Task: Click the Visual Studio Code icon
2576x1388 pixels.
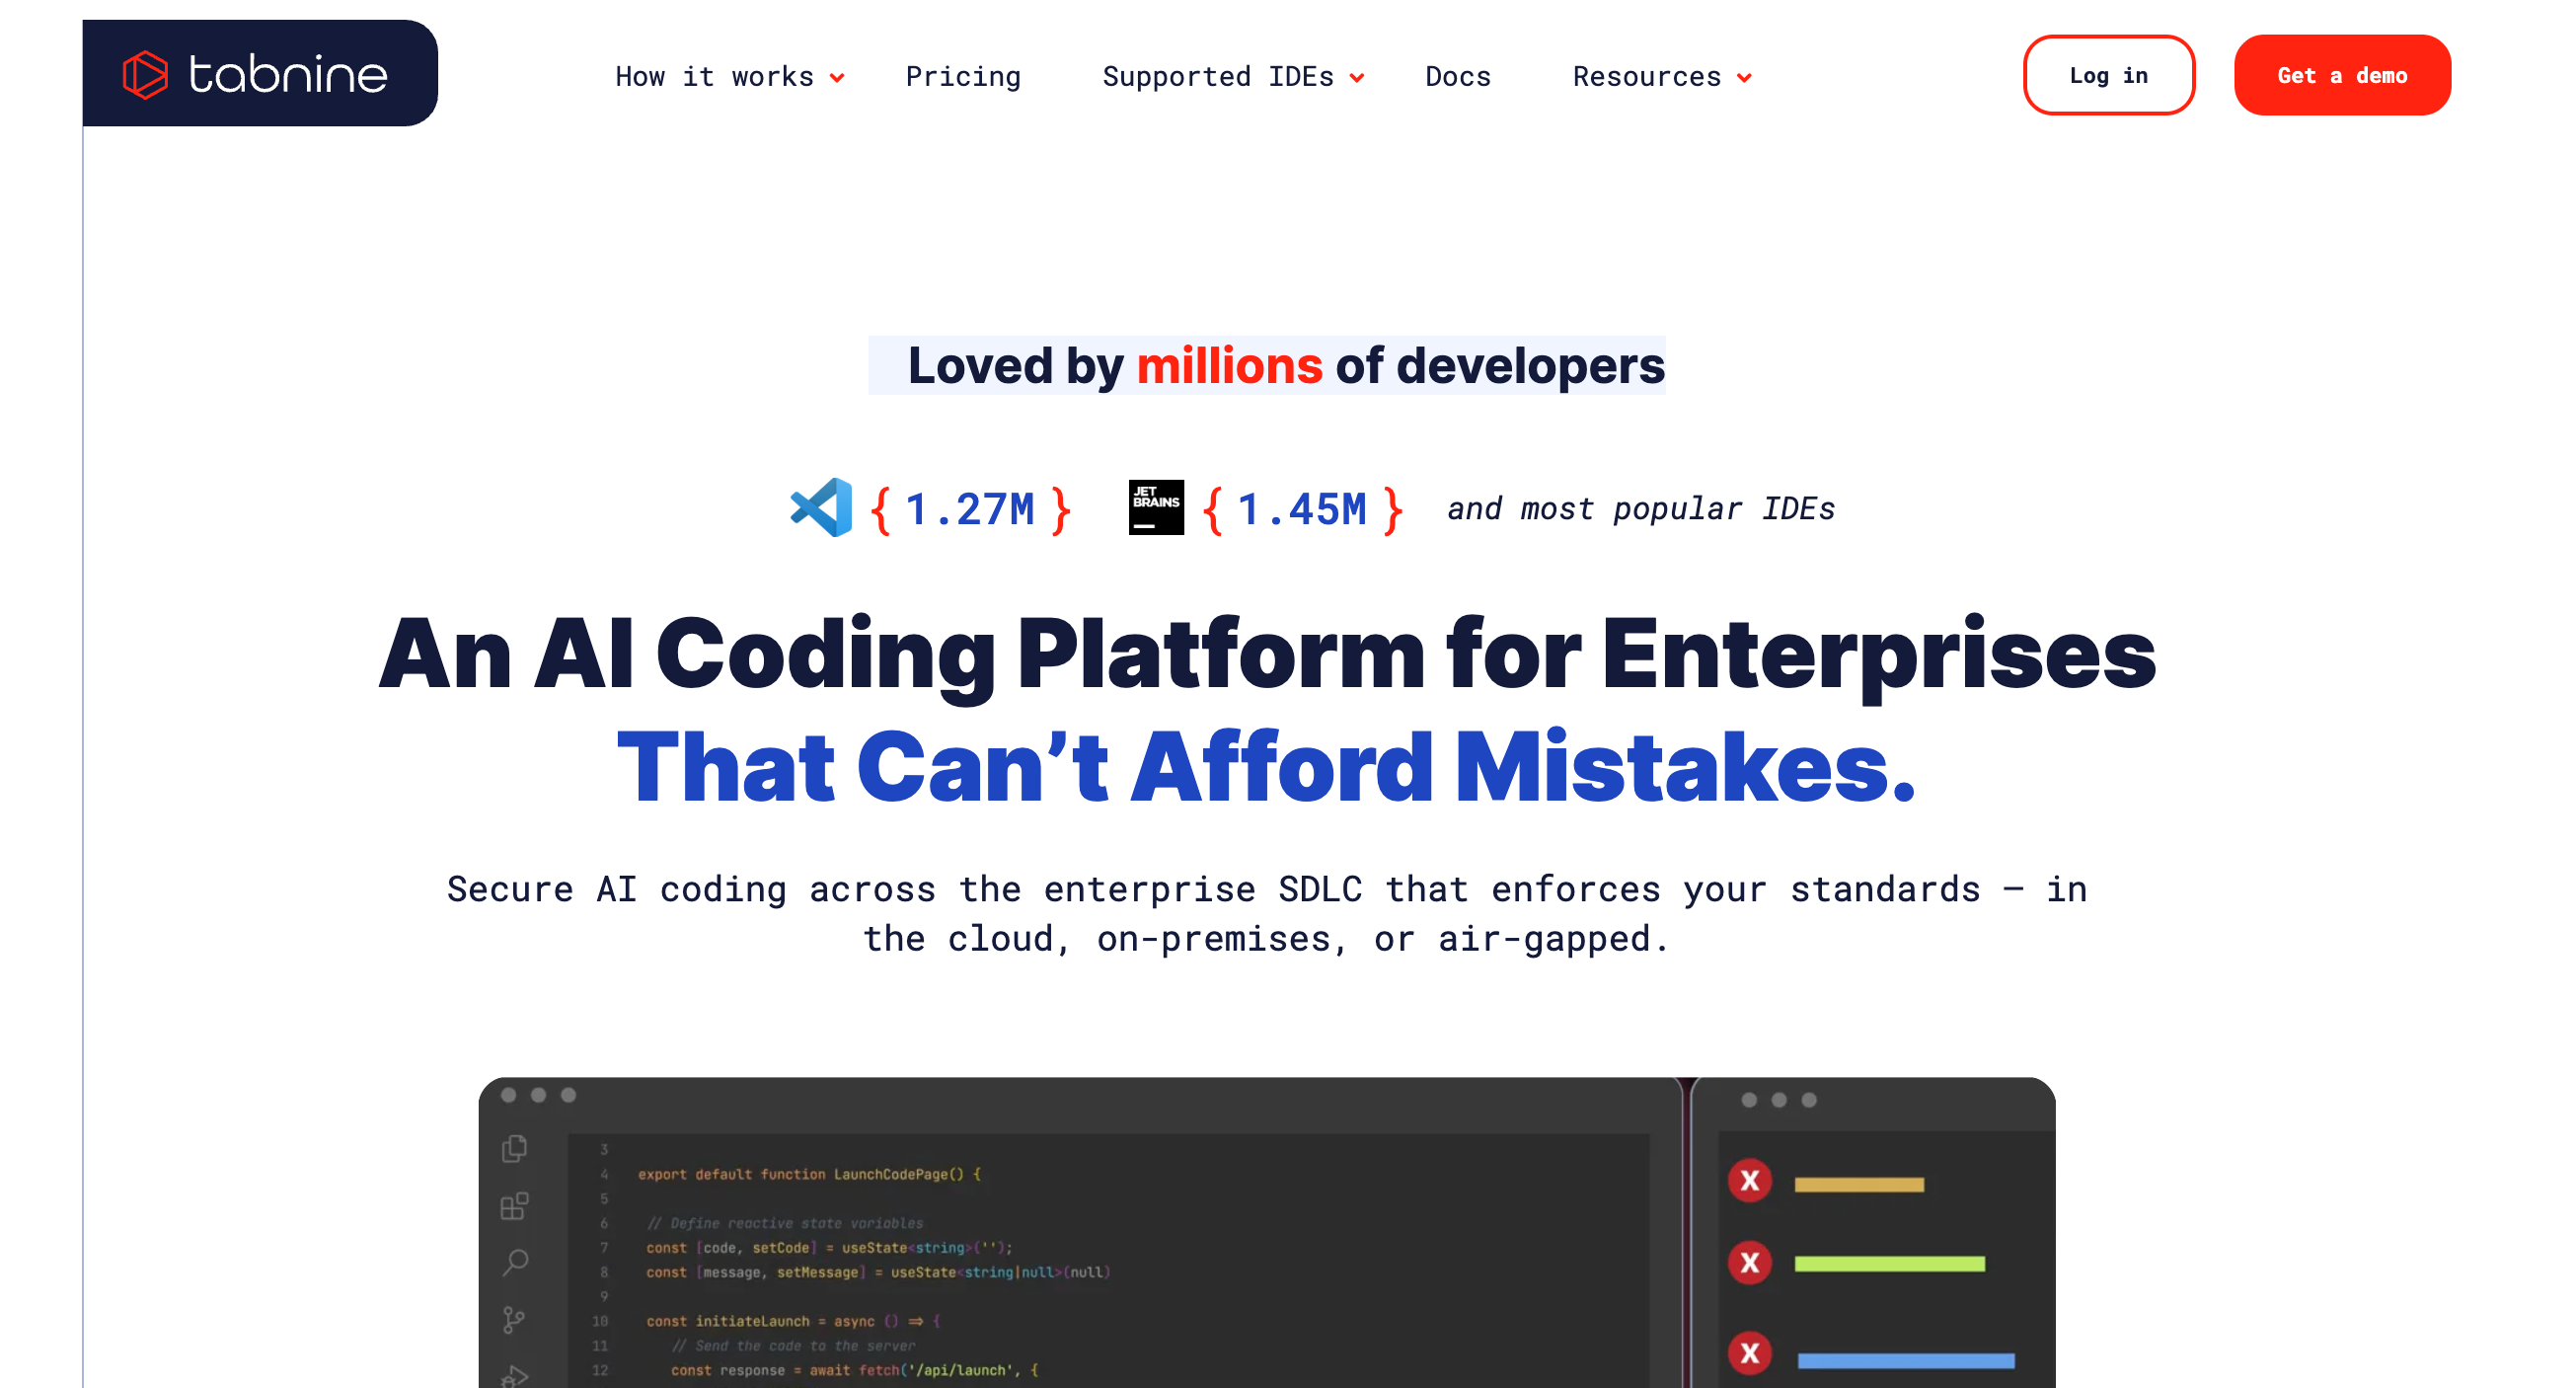Action: coord(821,508)
